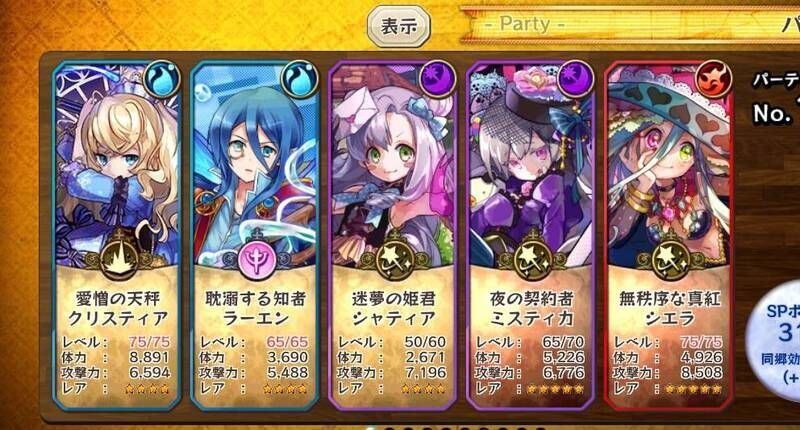Image resolution: width=800 pixels, height=430 pixels.
Task: Click シエラ rarity star rating row
Action: click(x=668, y=389)
